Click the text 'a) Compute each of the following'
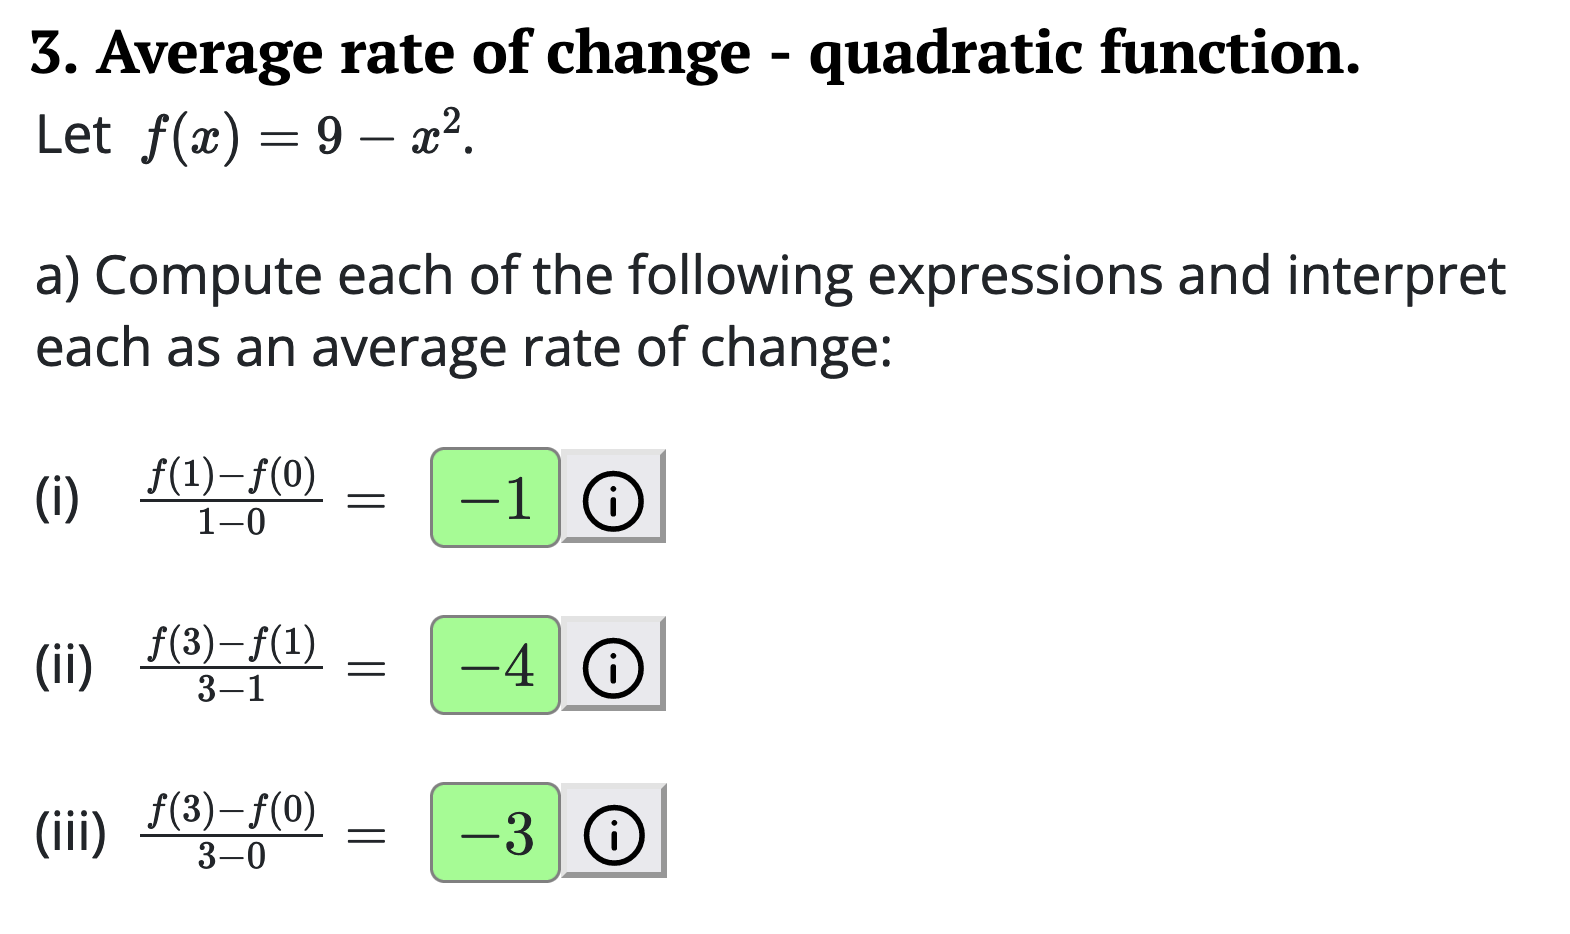The width and height of the screenshot is (1570, 934). (444, 275)
